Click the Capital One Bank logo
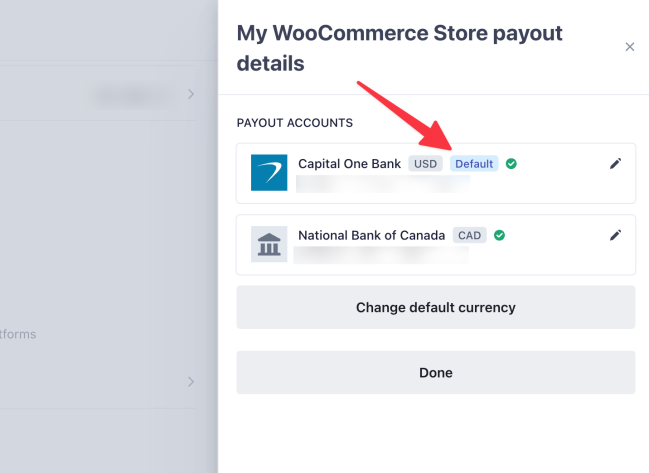 (269, 173)
